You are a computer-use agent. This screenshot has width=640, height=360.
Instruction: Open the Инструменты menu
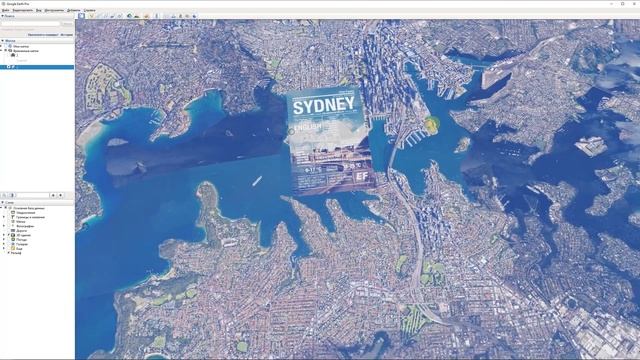[x=54, y=10]
